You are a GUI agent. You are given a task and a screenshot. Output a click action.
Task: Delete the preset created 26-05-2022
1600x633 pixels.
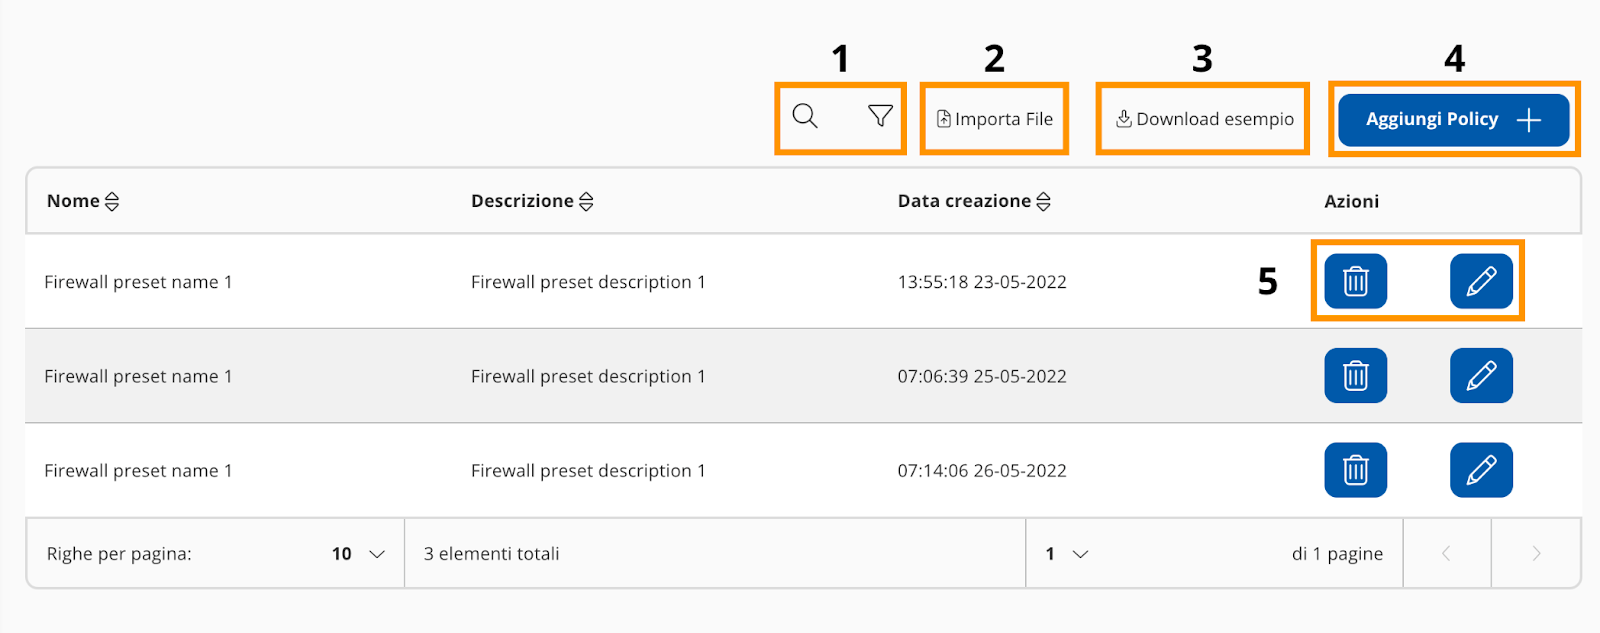pos(1355,470)
